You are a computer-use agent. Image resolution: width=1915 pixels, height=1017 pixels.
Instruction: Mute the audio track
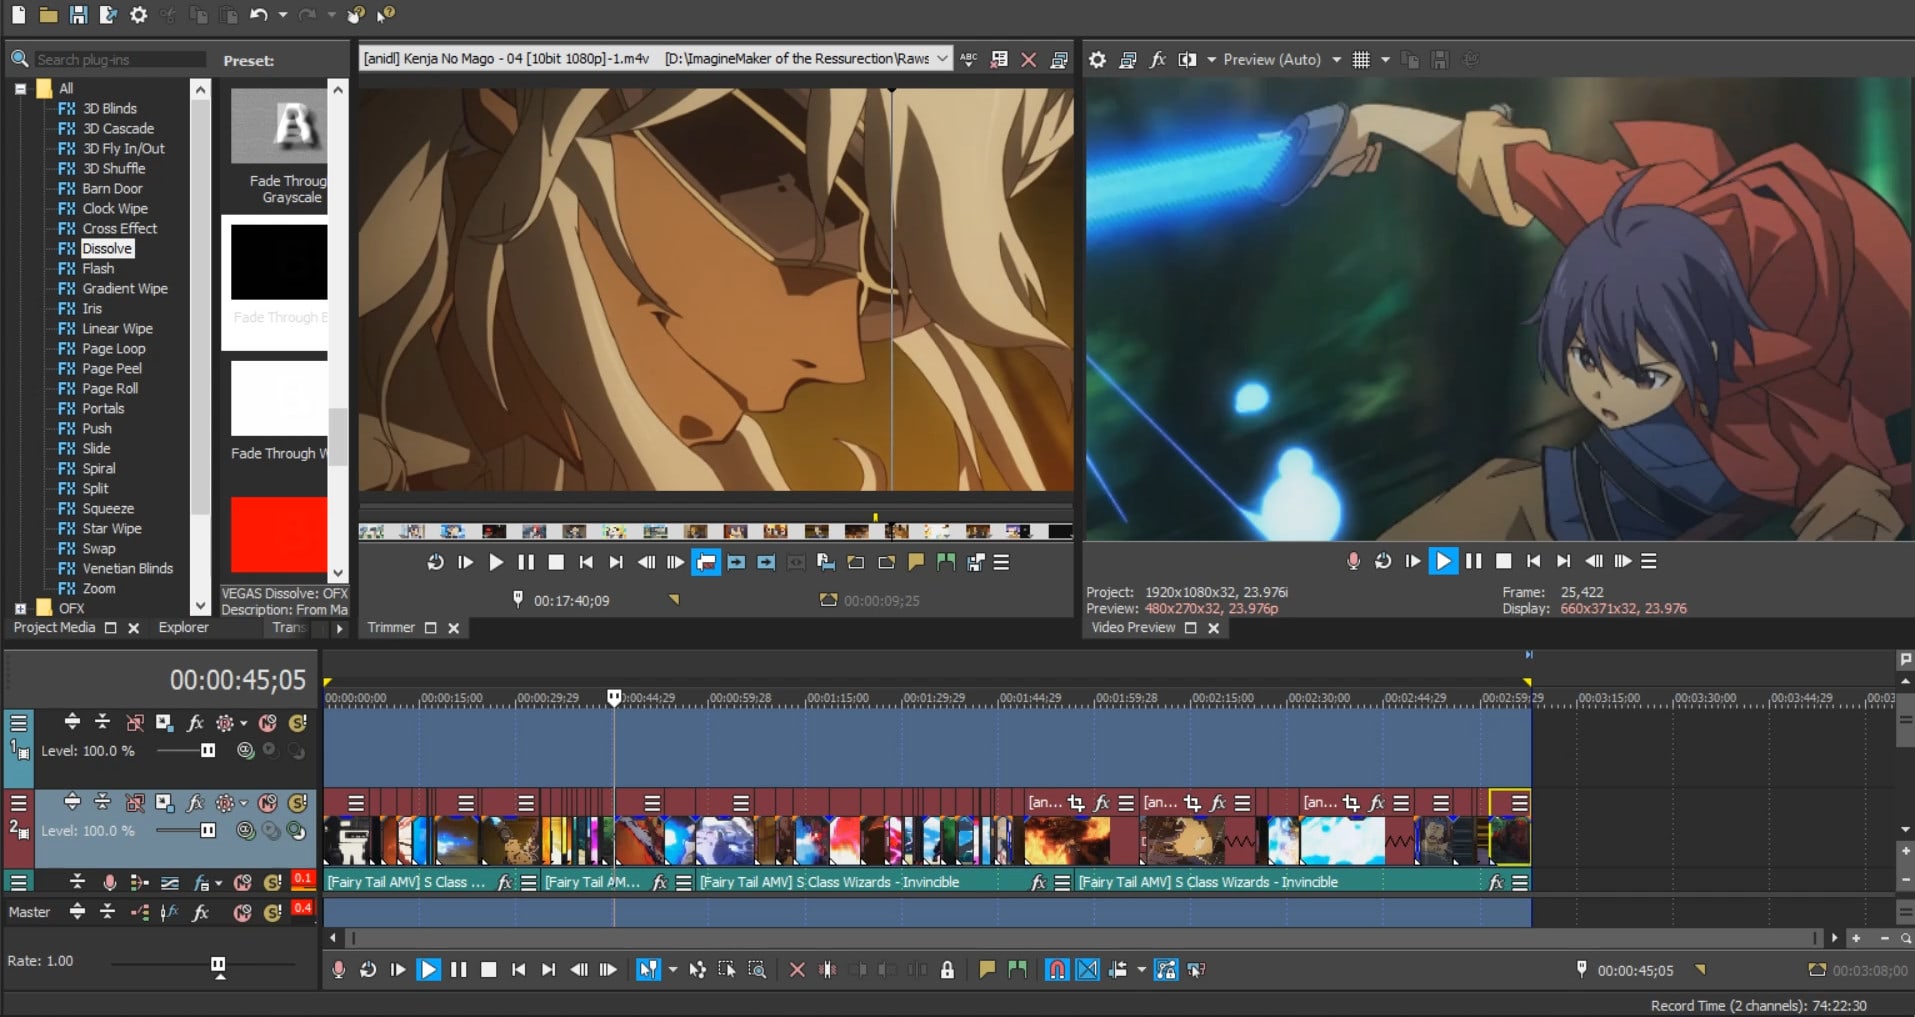coord(243,882)
